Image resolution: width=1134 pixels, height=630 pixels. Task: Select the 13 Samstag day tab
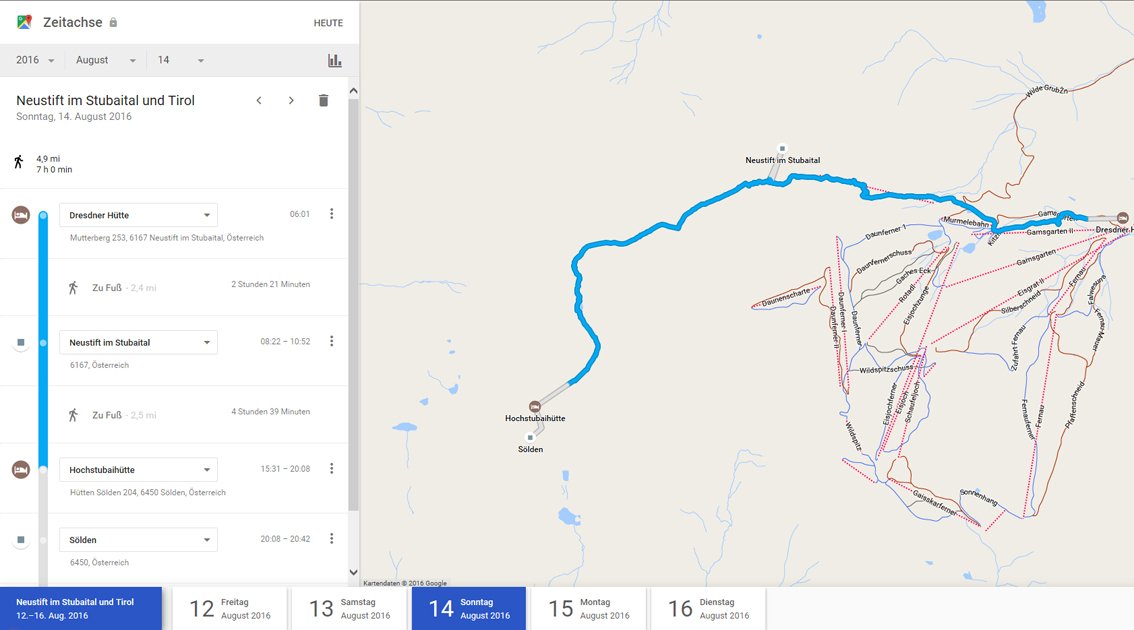pos(349,608)
